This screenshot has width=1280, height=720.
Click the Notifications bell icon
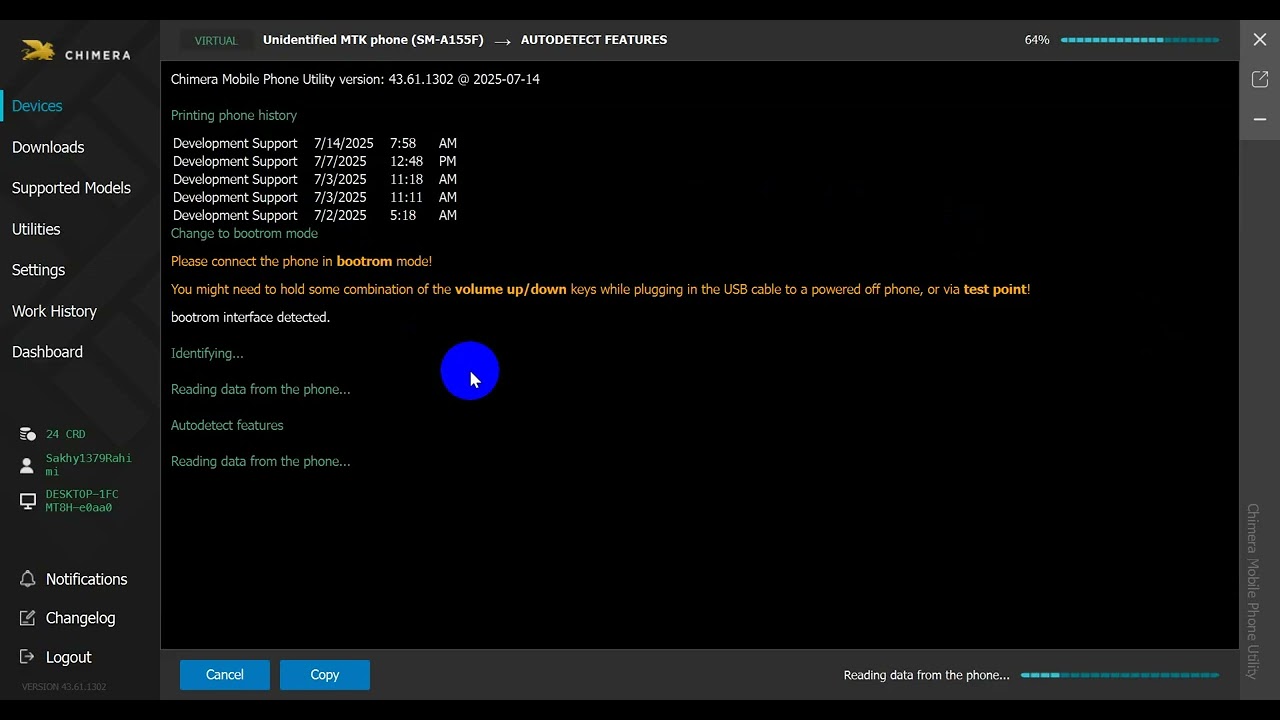pos(28,579)
